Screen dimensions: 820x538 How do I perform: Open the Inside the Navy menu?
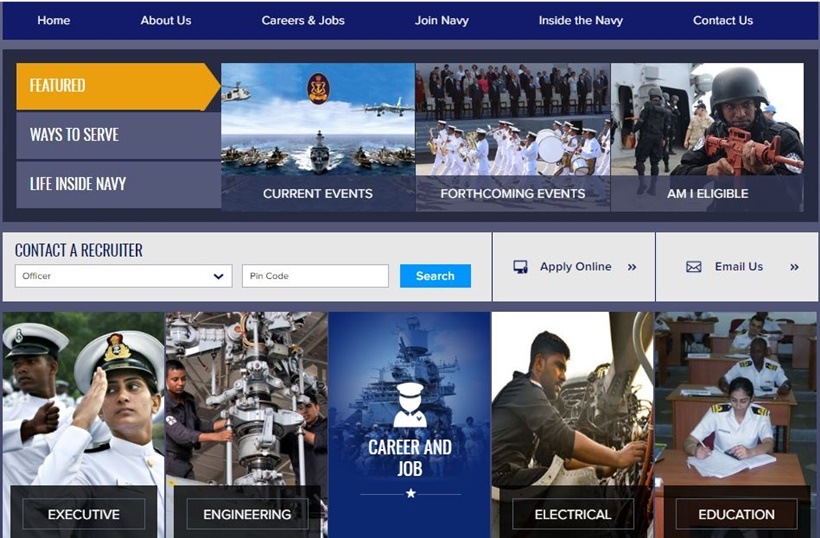[x=580, y=21]
